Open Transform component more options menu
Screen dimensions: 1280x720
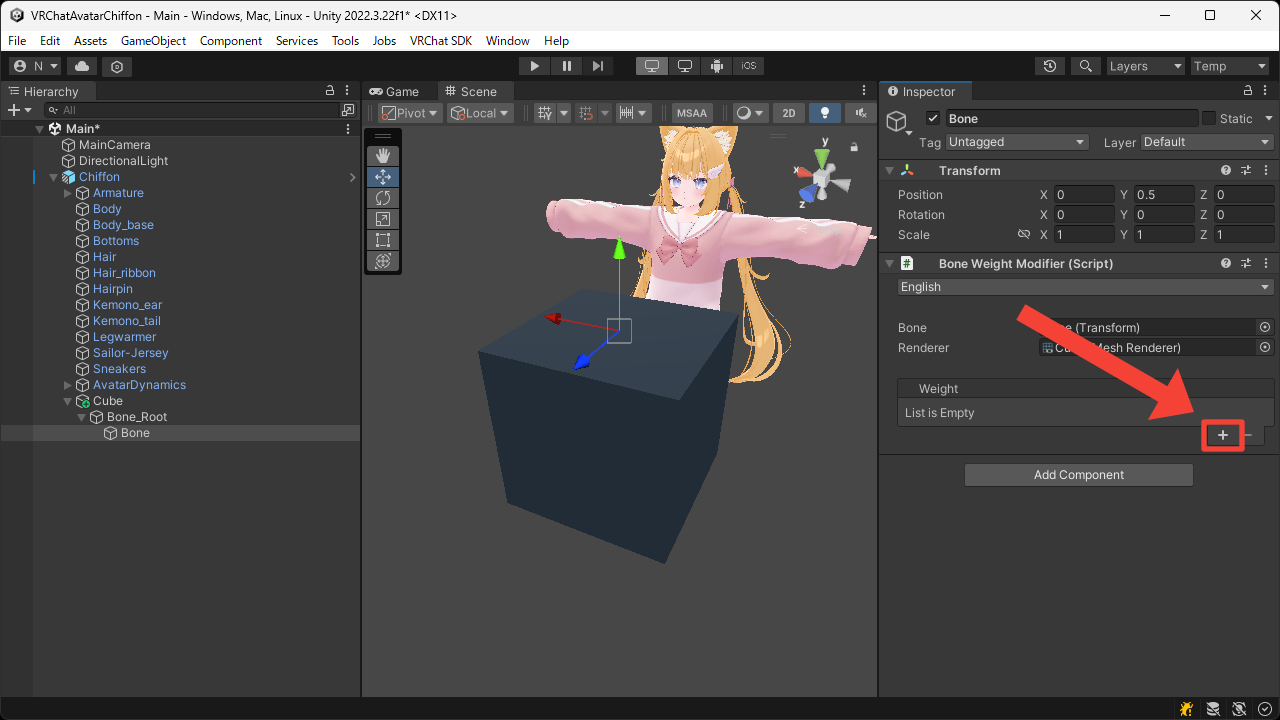coord(1265,171)
